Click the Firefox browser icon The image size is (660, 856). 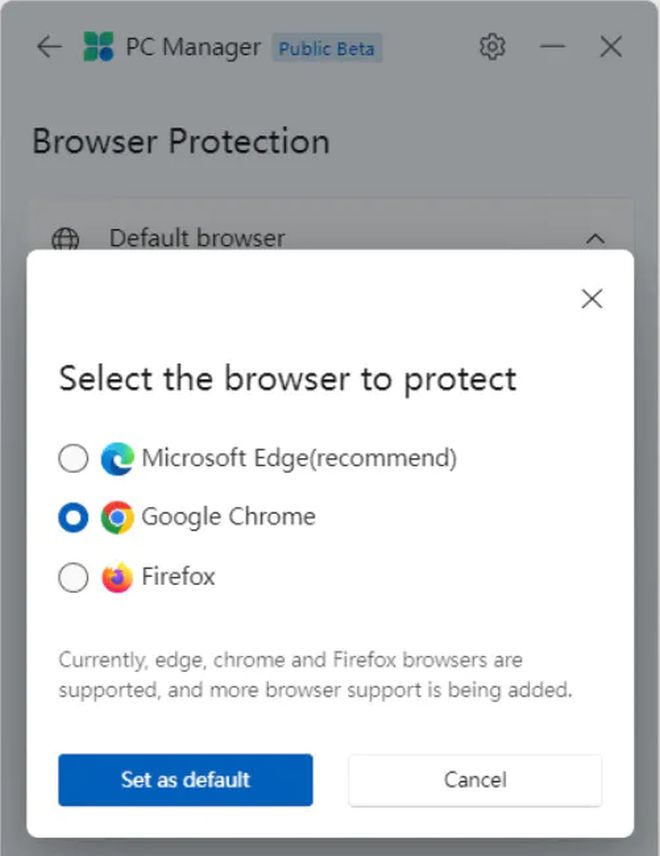[117, 577]
